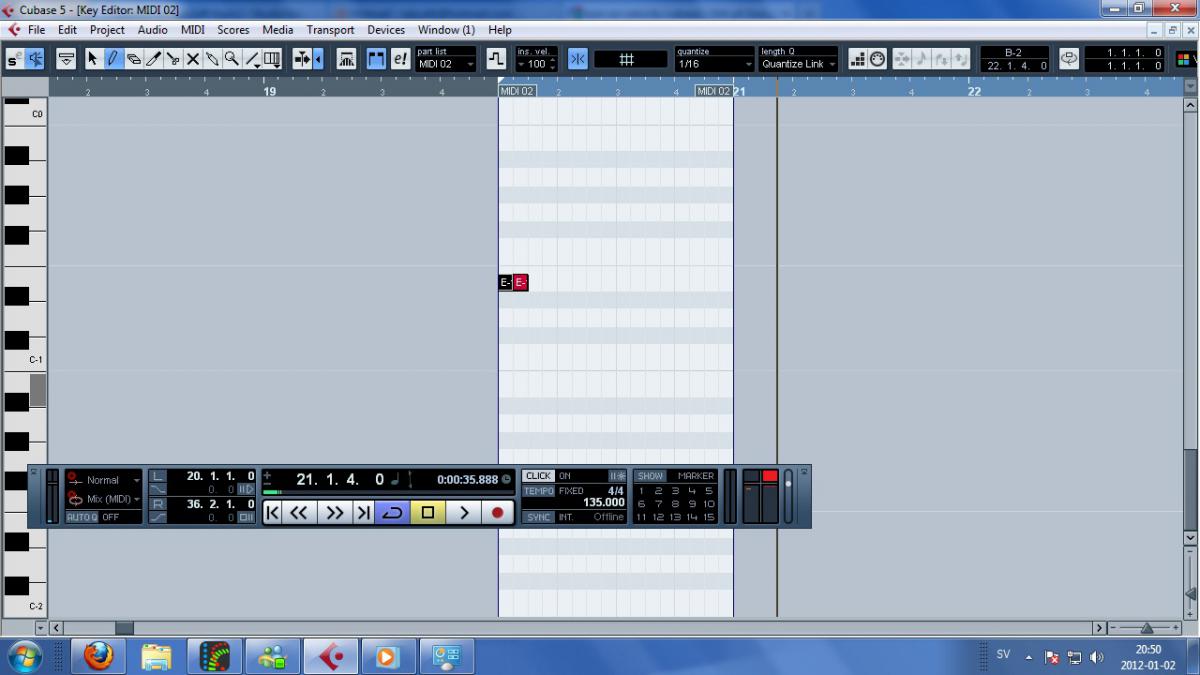Adjust insert velocity 100 stepper
The height and width of the screenshot is (675, 1200).
(x=552, y=64)
